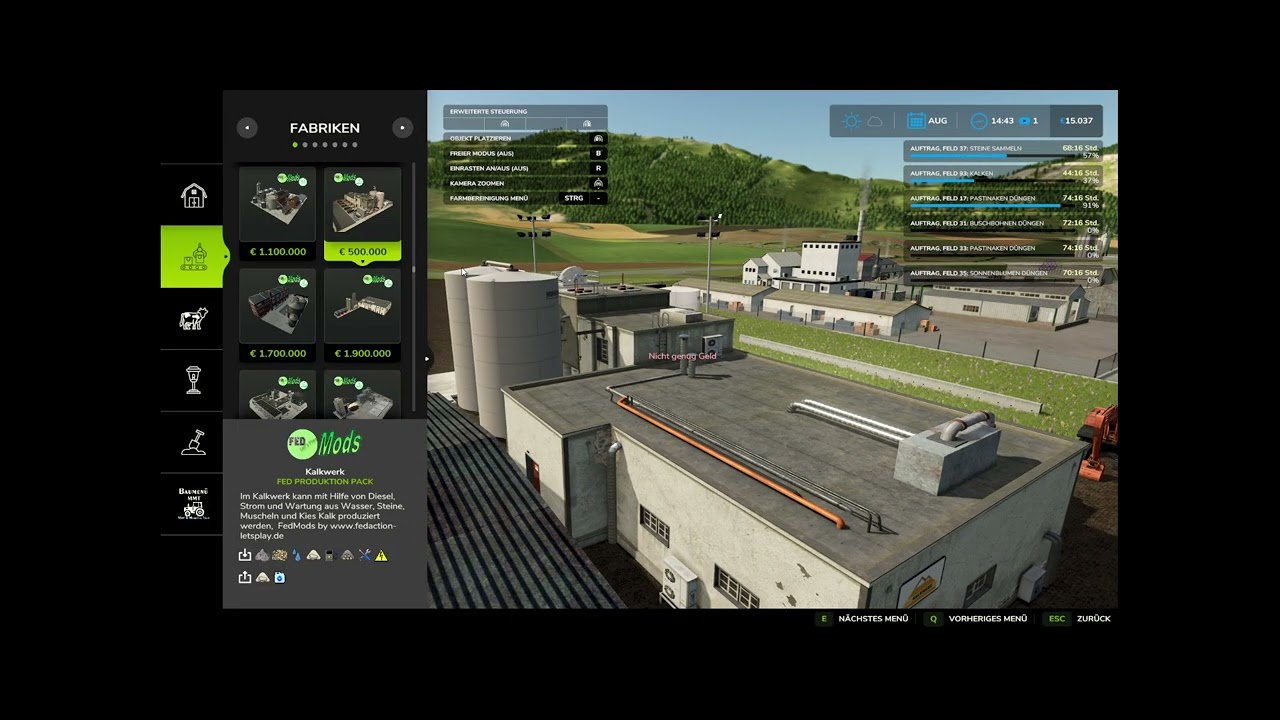
Task: Click the input download-tray icon
Action: click(245, 555)
